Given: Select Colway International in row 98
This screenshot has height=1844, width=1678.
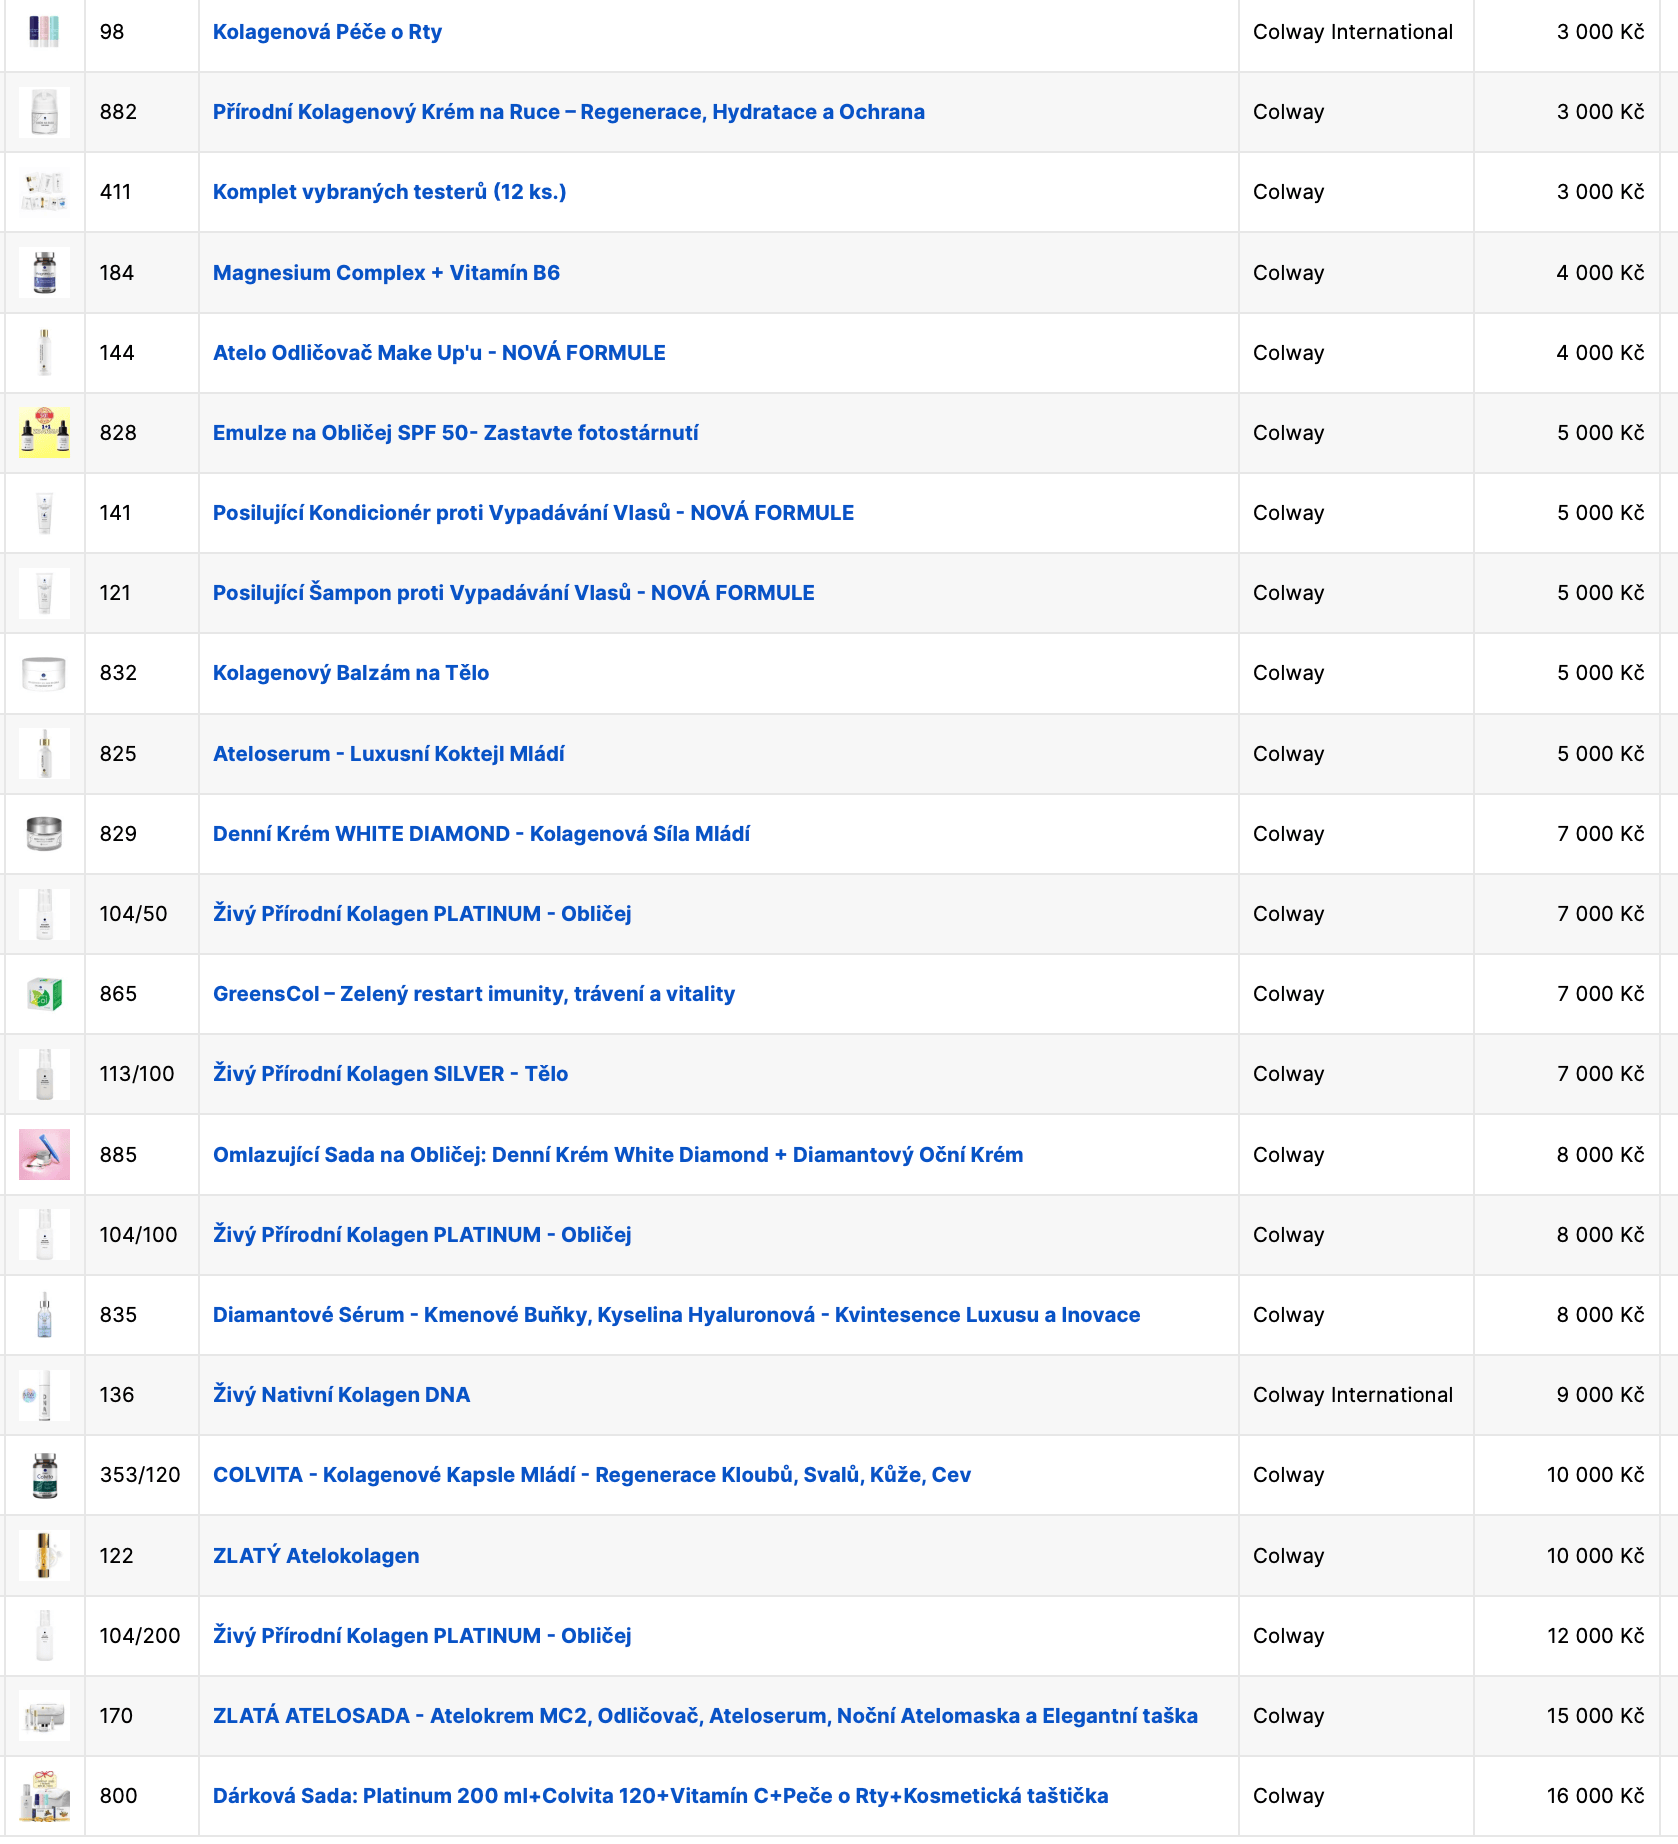Looking at the screenshot, I should (x=1353, y=32).
